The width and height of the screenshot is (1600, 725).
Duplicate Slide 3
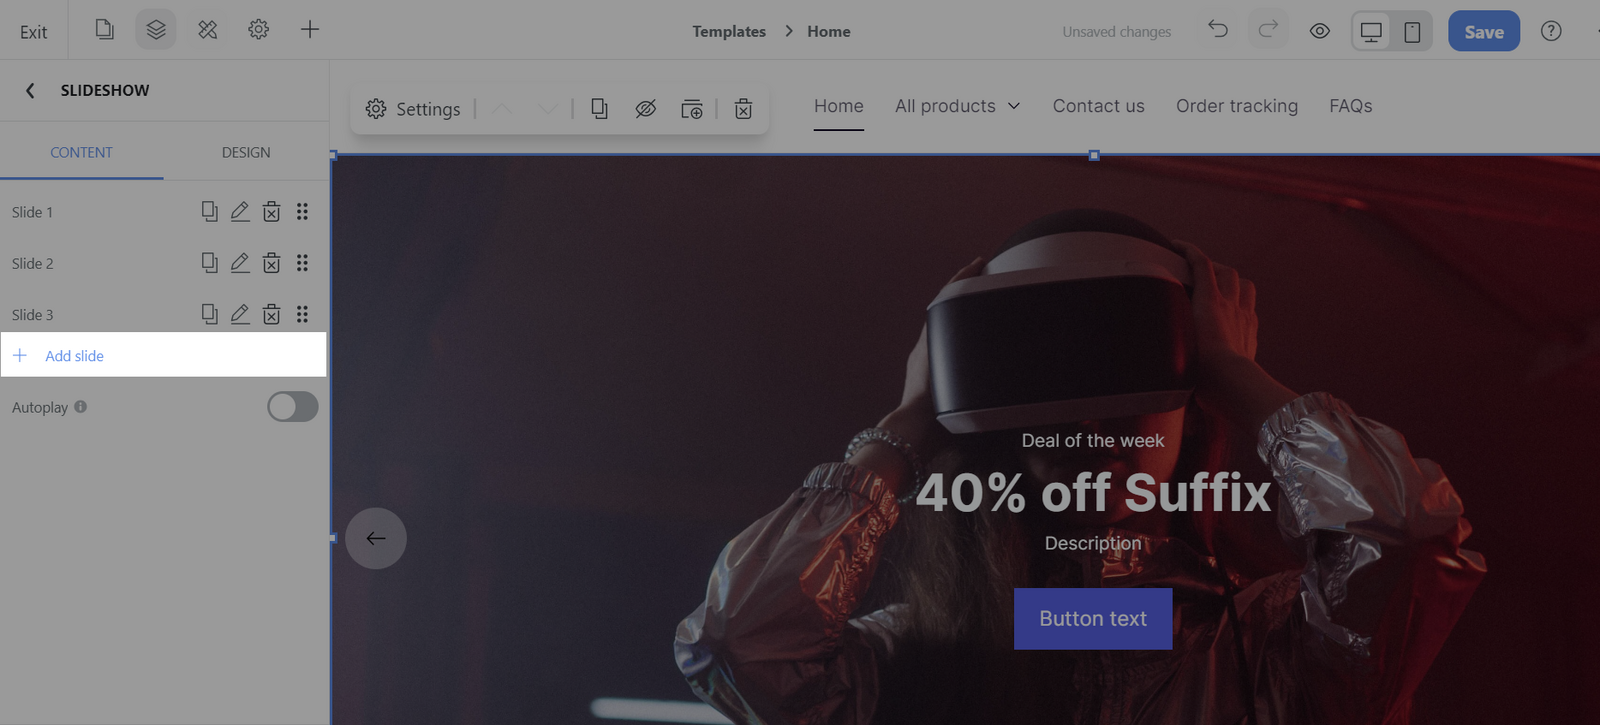tap(209, 314)
